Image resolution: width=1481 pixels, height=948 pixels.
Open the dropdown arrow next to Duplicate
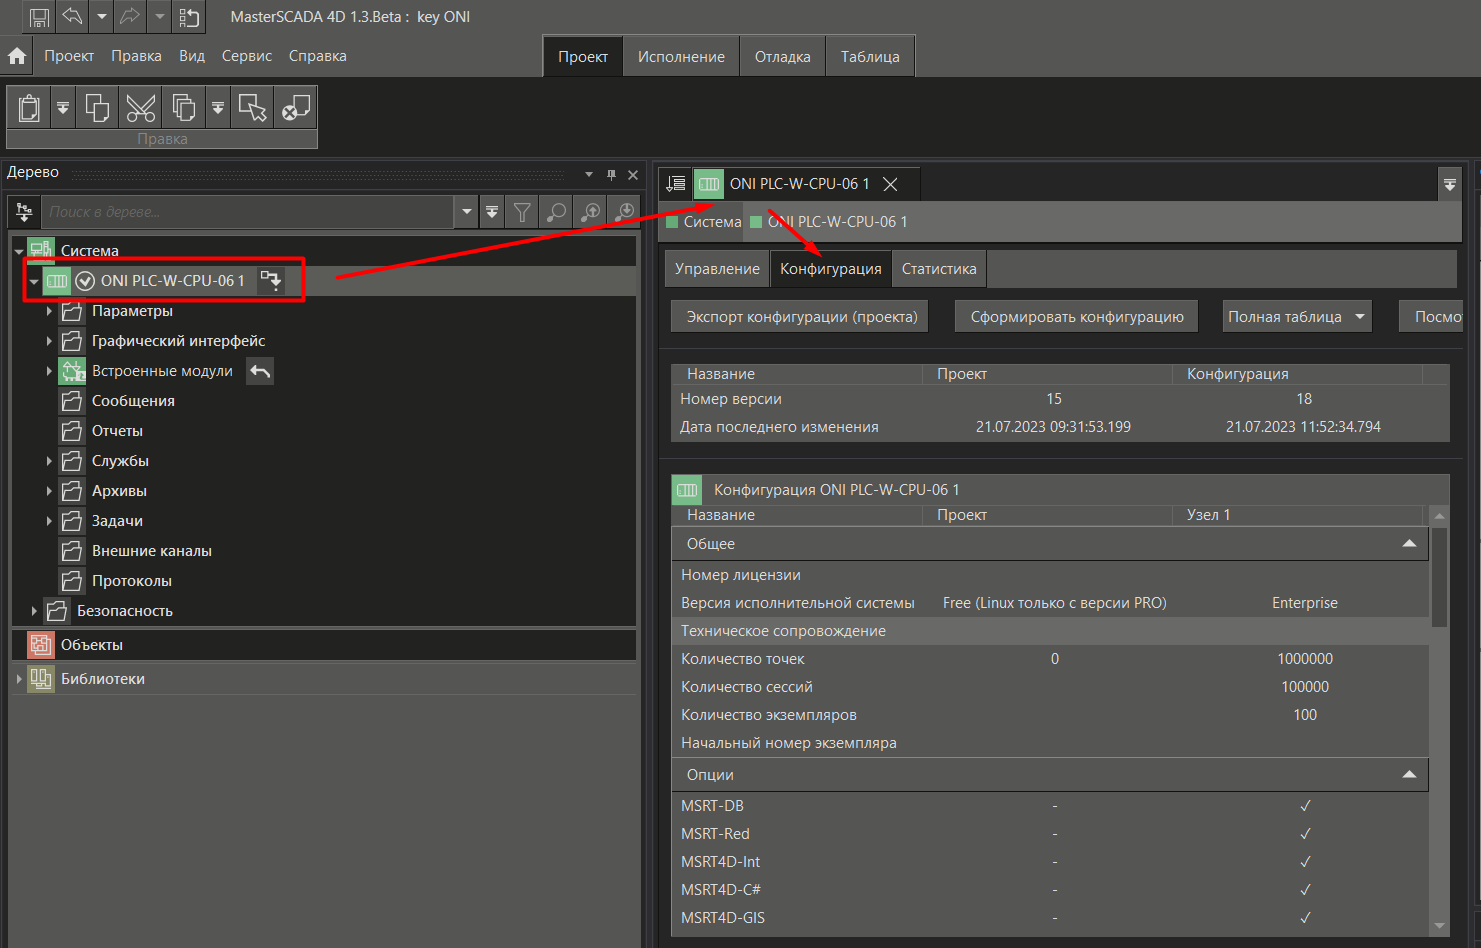pyautogui.click(x=218, y=107)
